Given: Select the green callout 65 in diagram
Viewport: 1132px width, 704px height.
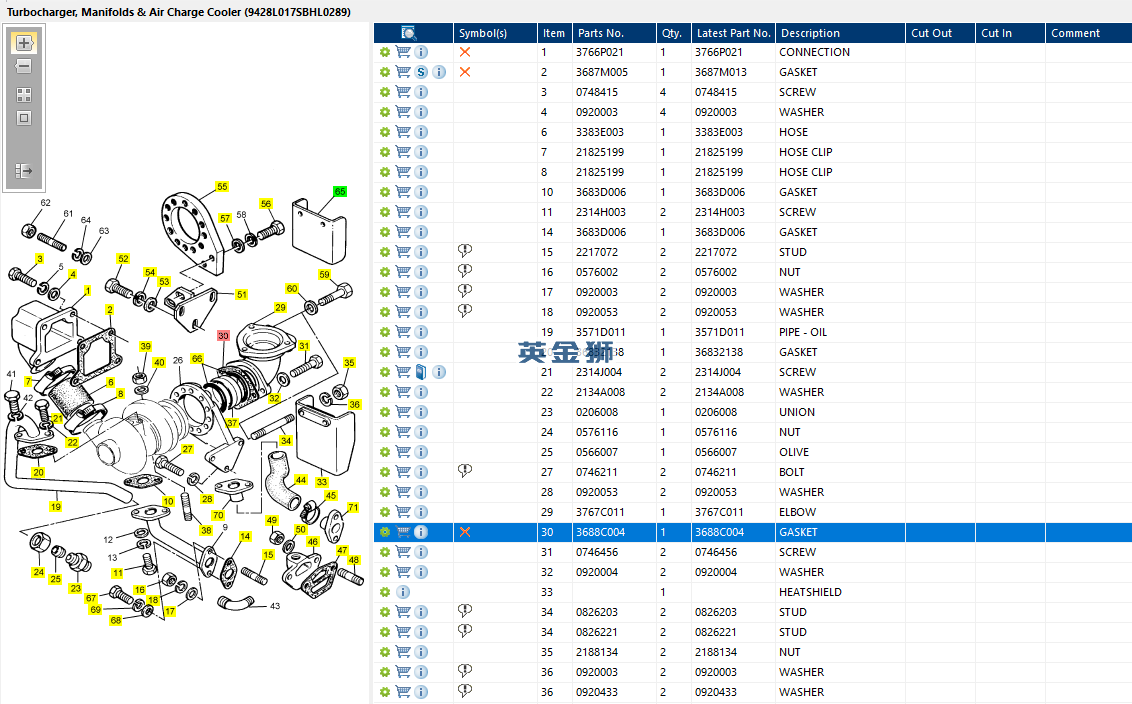Looking at the screenshot, I should point(340,191).
